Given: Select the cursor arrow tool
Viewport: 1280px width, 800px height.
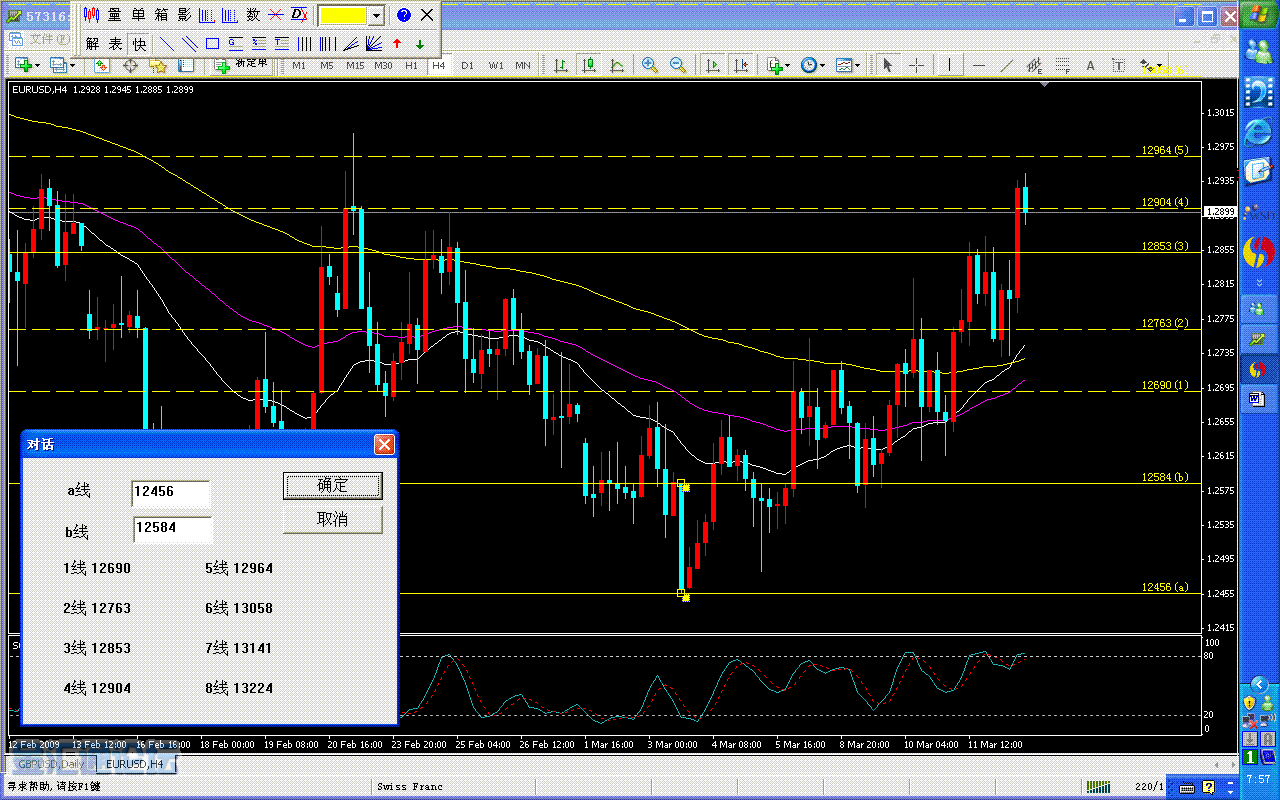Looking at the screenshot, I should pyautogui.click(x=887, y=65).
